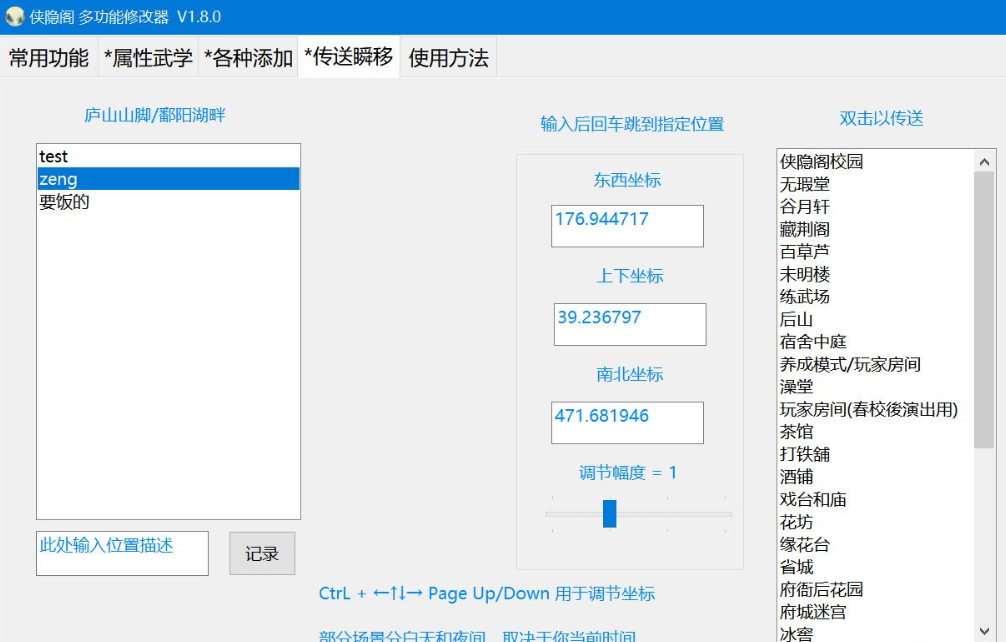Click the 上下坐标 value field
Image resolution: width=1006 pixels, height=642 pixels.
click(x=630, y=325)
